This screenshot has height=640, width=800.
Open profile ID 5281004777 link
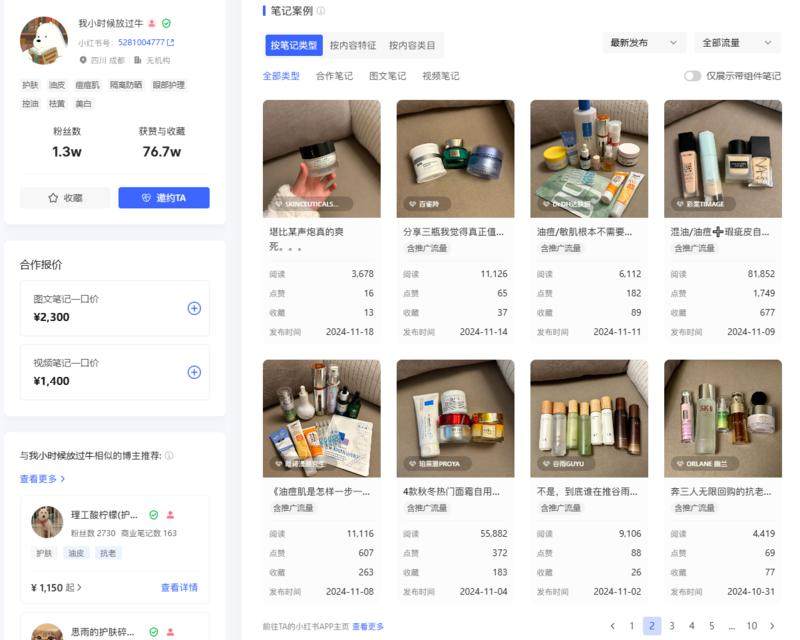[141, 42]
